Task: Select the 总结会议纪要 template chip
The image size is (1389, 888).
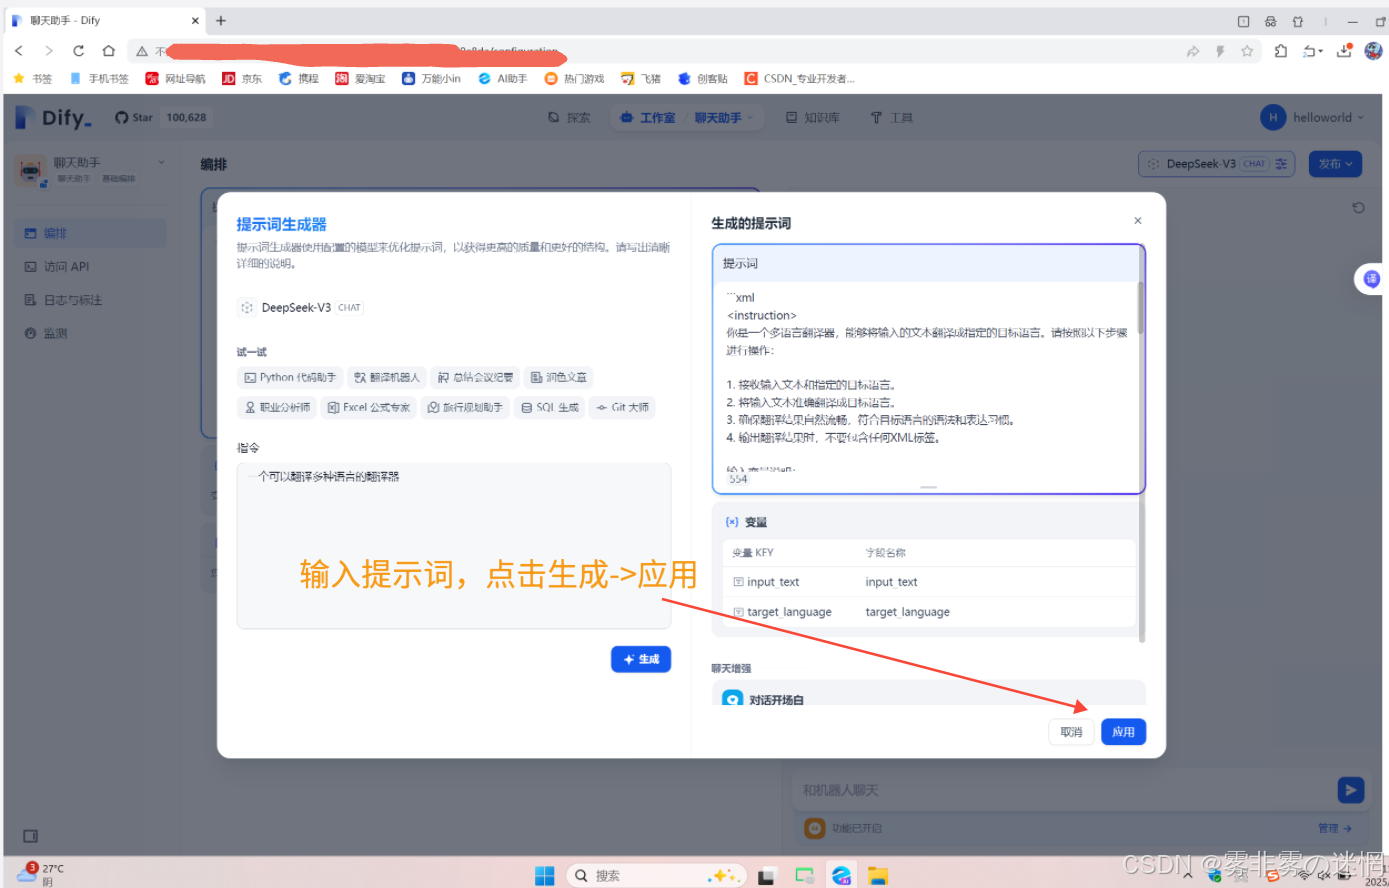Action: tap(475, 377)
